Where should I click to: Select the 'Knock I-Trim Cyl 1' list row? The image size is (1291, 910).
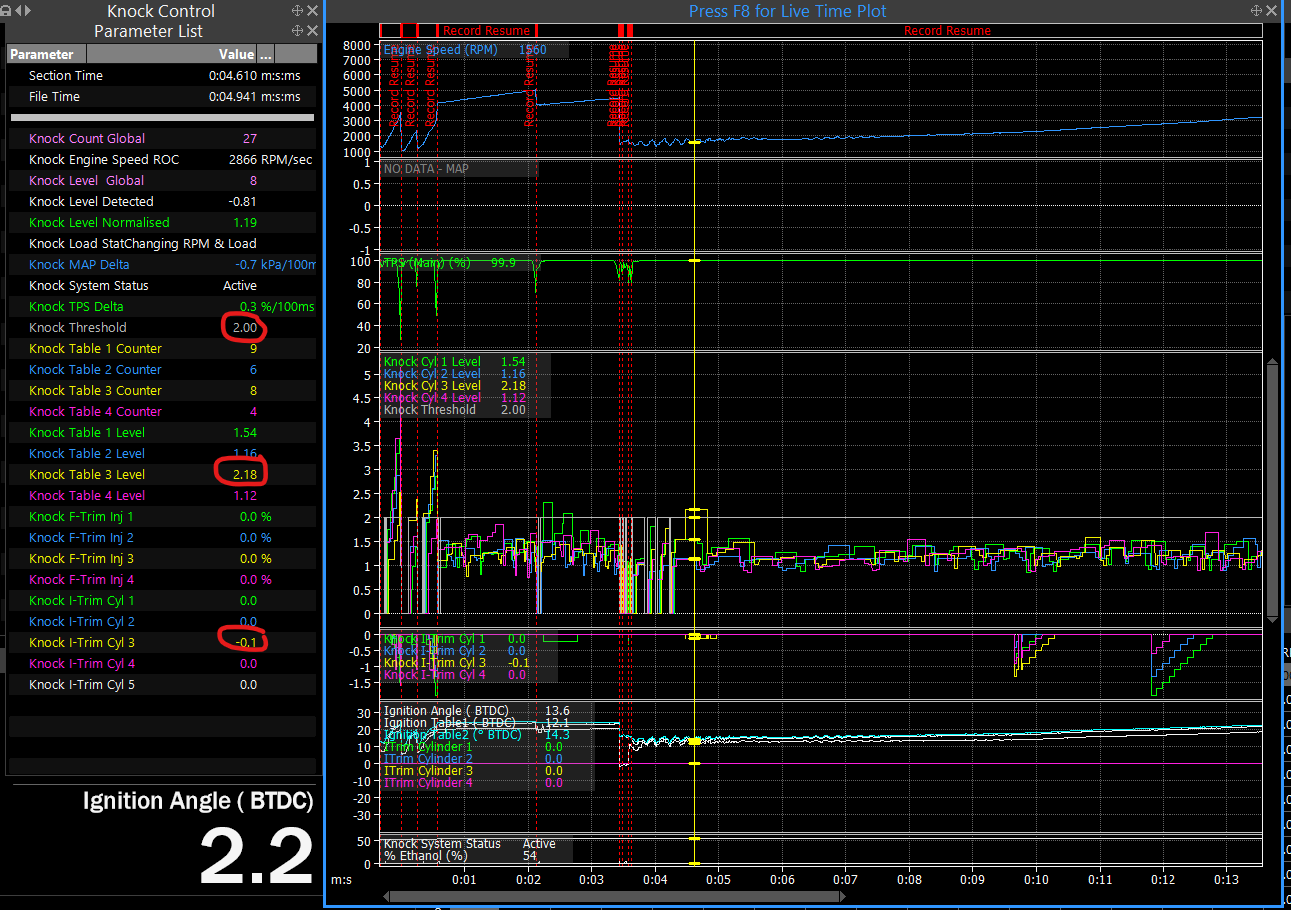(162, 601)
